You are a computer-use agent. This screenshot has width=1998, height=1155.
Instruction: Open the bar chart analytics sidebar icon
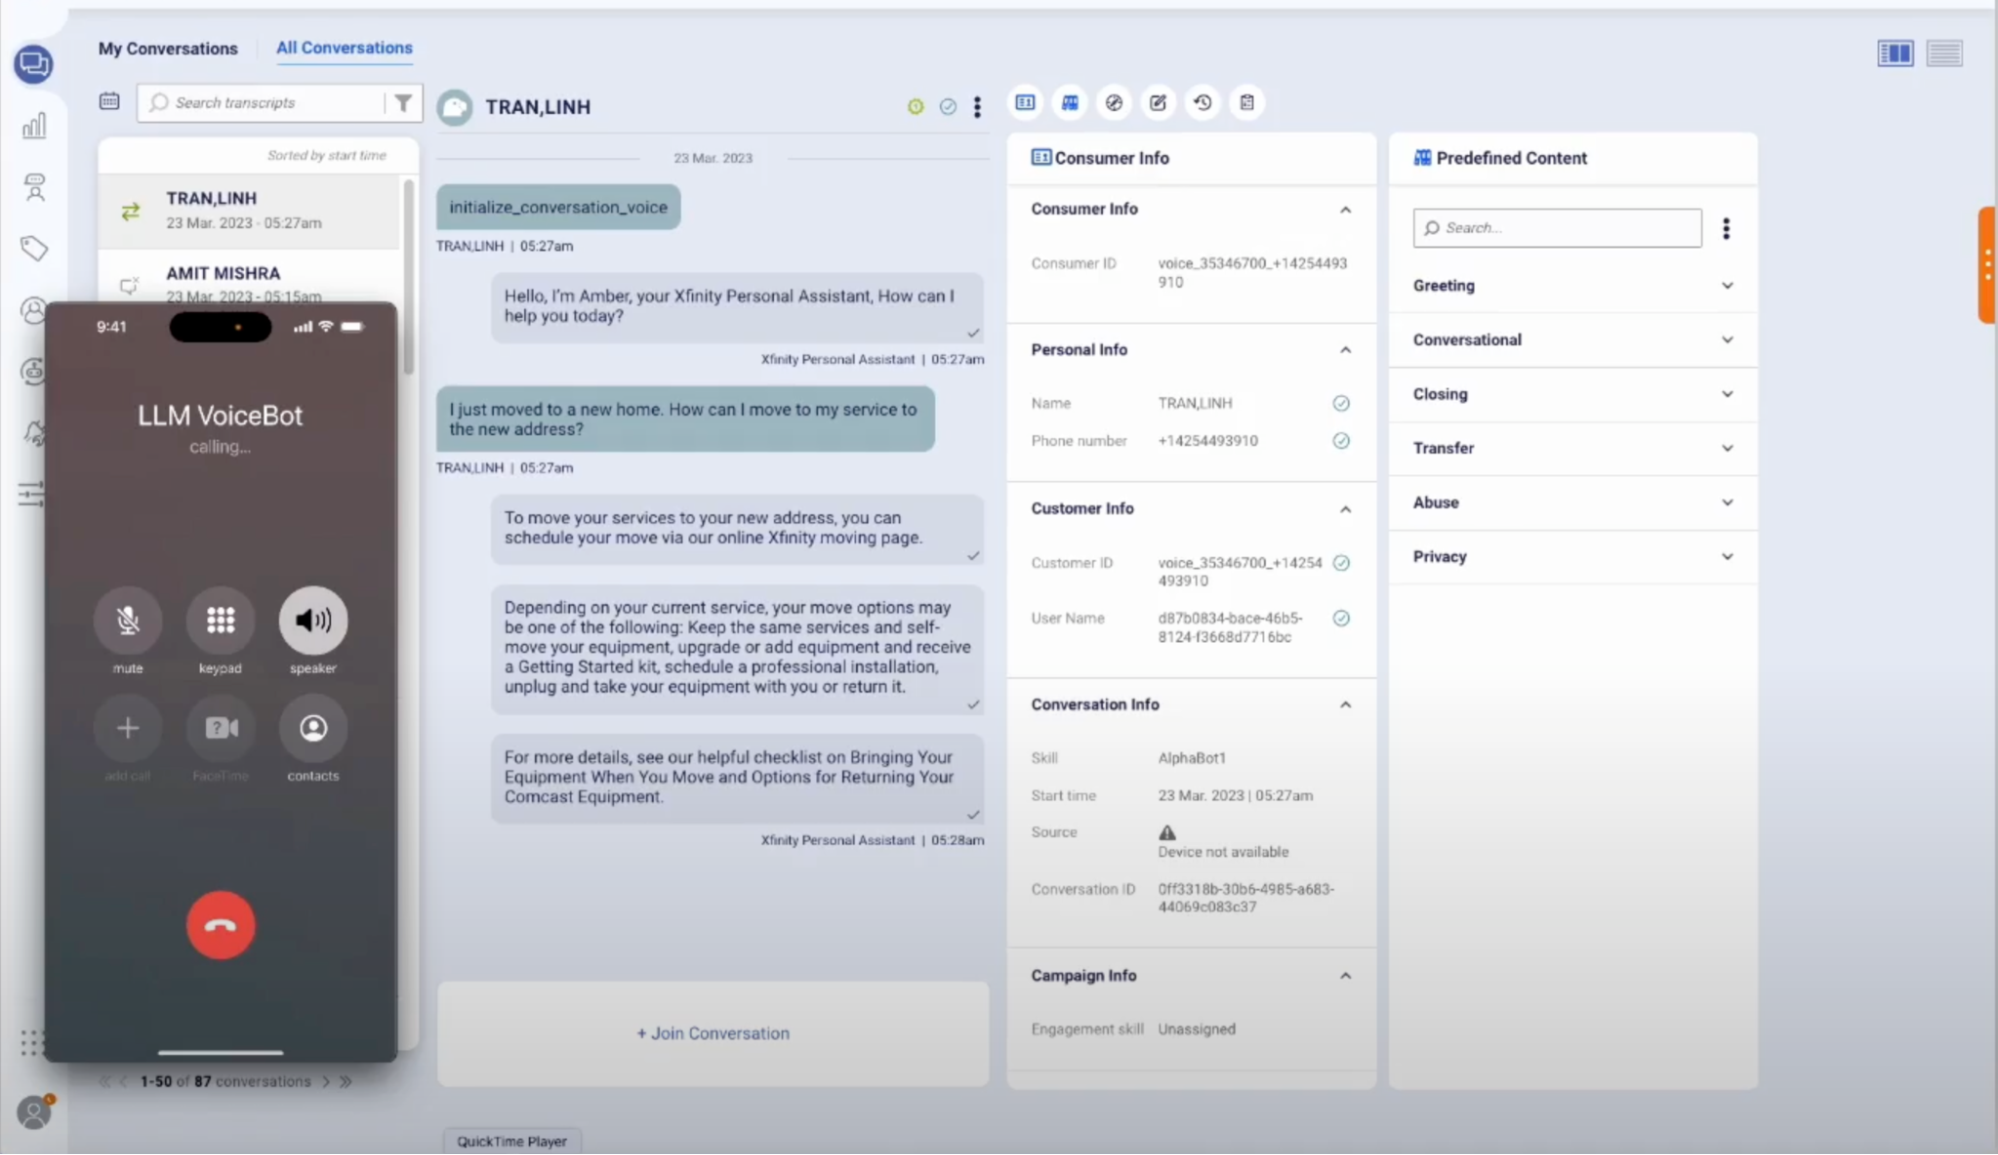point(34,126)
